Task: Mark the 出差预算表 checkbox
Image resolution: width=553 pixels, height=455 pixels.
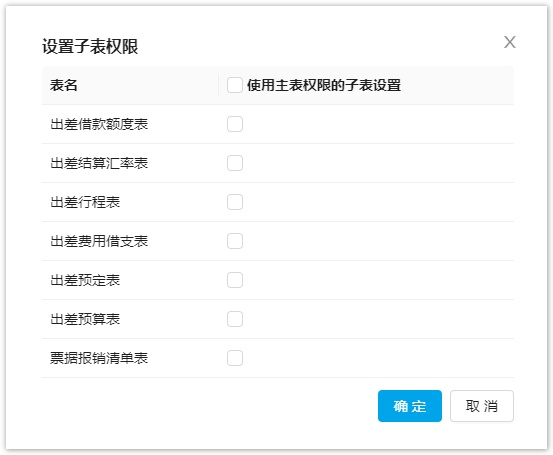Action: click(235, 319)
